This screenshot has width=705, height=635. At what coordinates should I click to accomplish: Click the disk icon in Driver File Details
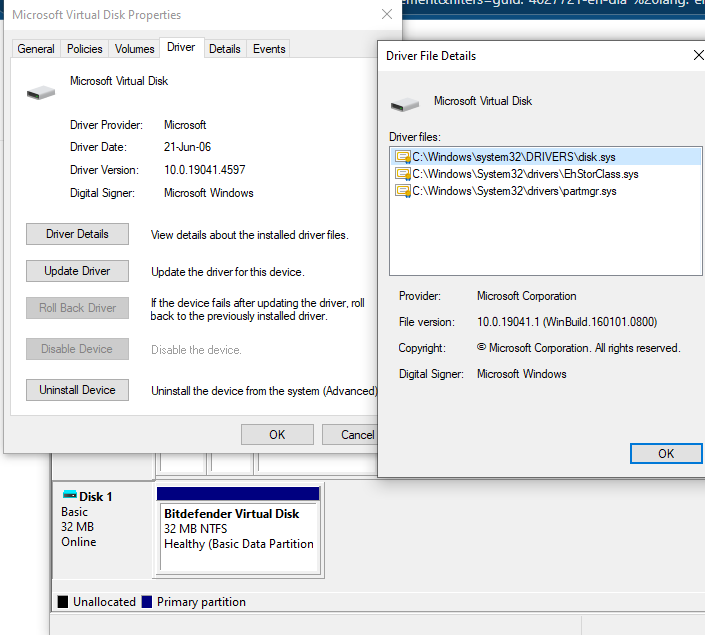pos(405,104)
